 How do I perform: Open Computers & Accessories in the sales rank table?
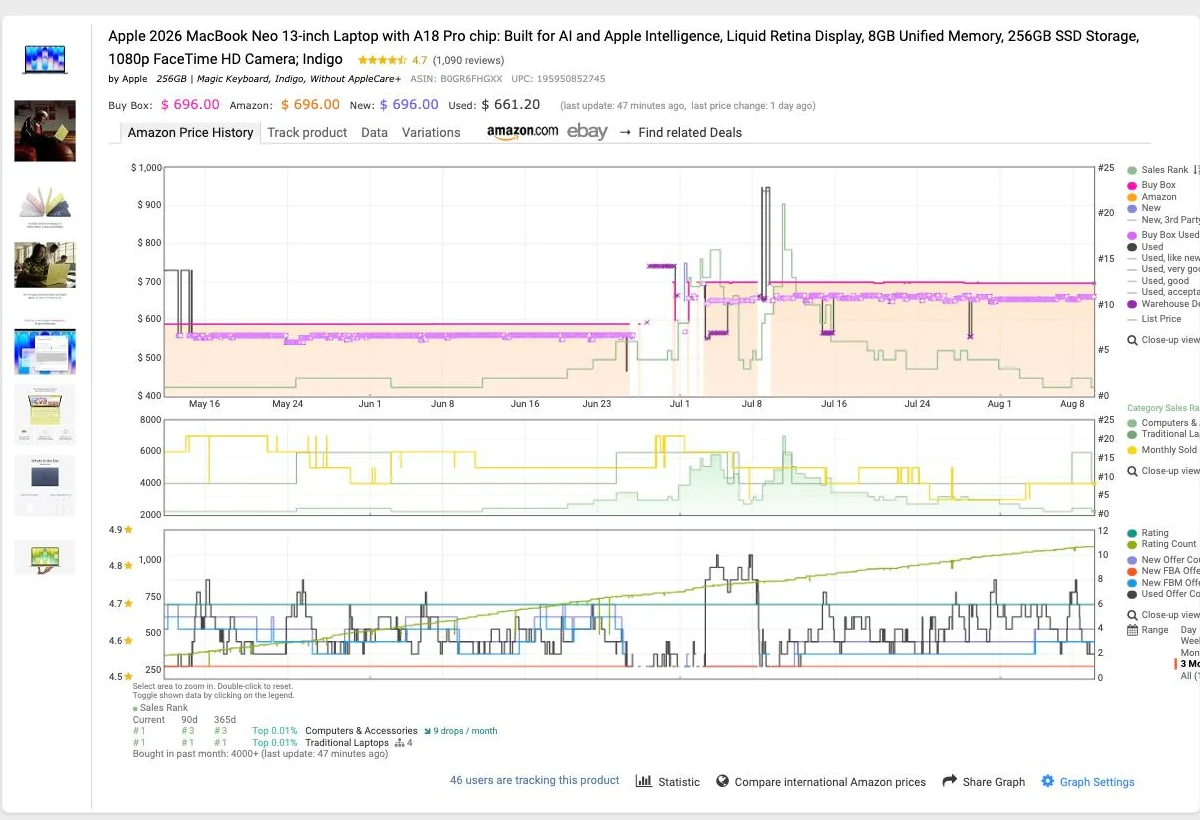(361, 731)
